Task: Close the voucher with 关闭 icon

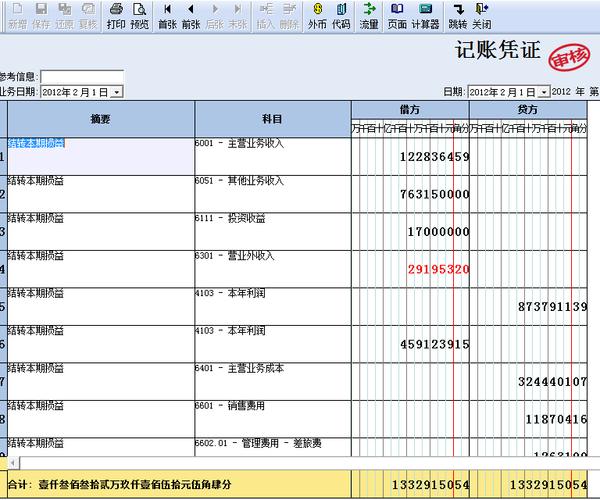Action: [x=481, y=16]
